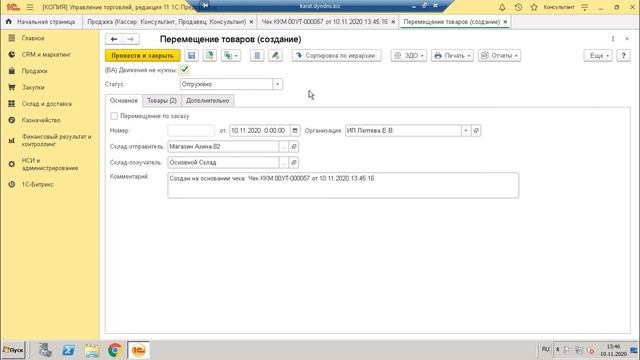Open the three-dots form options icon
This screenshot has height=360, width=640.
[x=613, y=39]
